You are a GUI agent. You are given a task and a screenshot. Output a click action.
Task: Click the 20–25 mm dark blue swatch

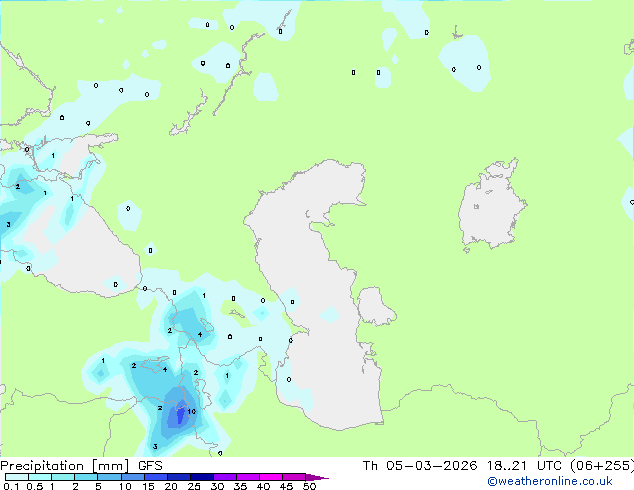tap(179, 477)
